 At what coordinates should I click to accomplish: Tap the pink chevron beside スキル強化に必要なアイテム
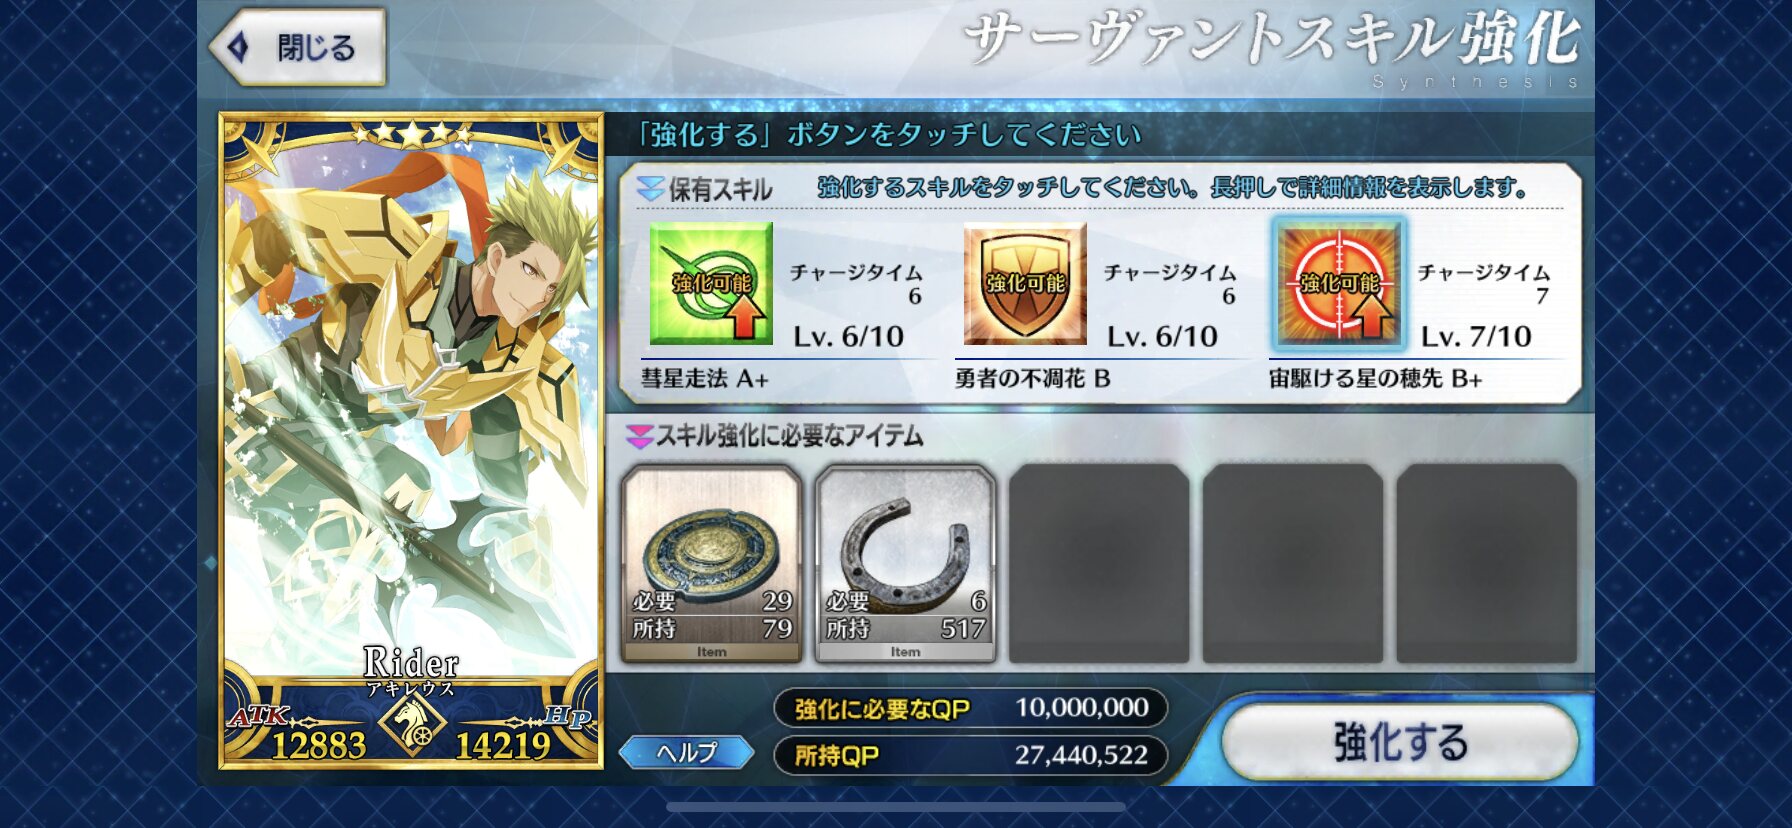click(x=638, y=436)
